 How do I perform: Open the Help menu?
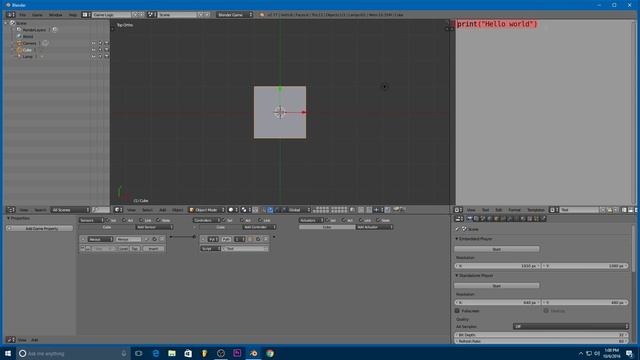tap(73, 15)
